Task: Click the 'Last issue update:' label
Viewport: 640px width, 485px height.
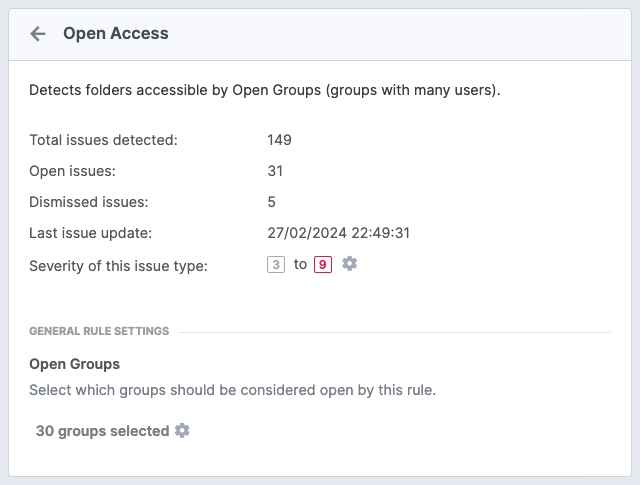Action: pyautogui.click(x=91, y=233)
